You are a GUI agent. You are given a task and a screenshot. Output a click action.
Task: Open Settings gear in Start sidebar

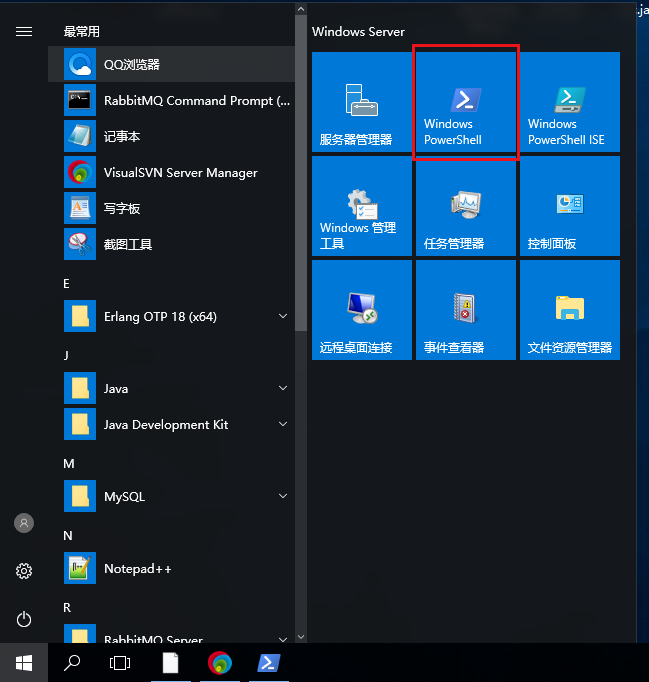(x=24, y=571)
